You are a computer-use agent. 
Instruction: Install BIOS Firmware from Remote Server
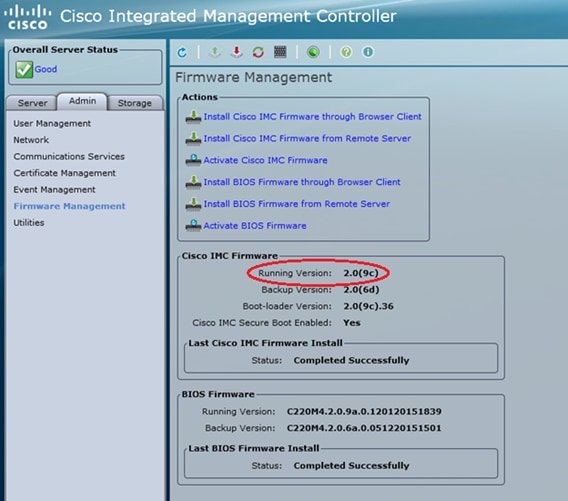tap(297, 204)
